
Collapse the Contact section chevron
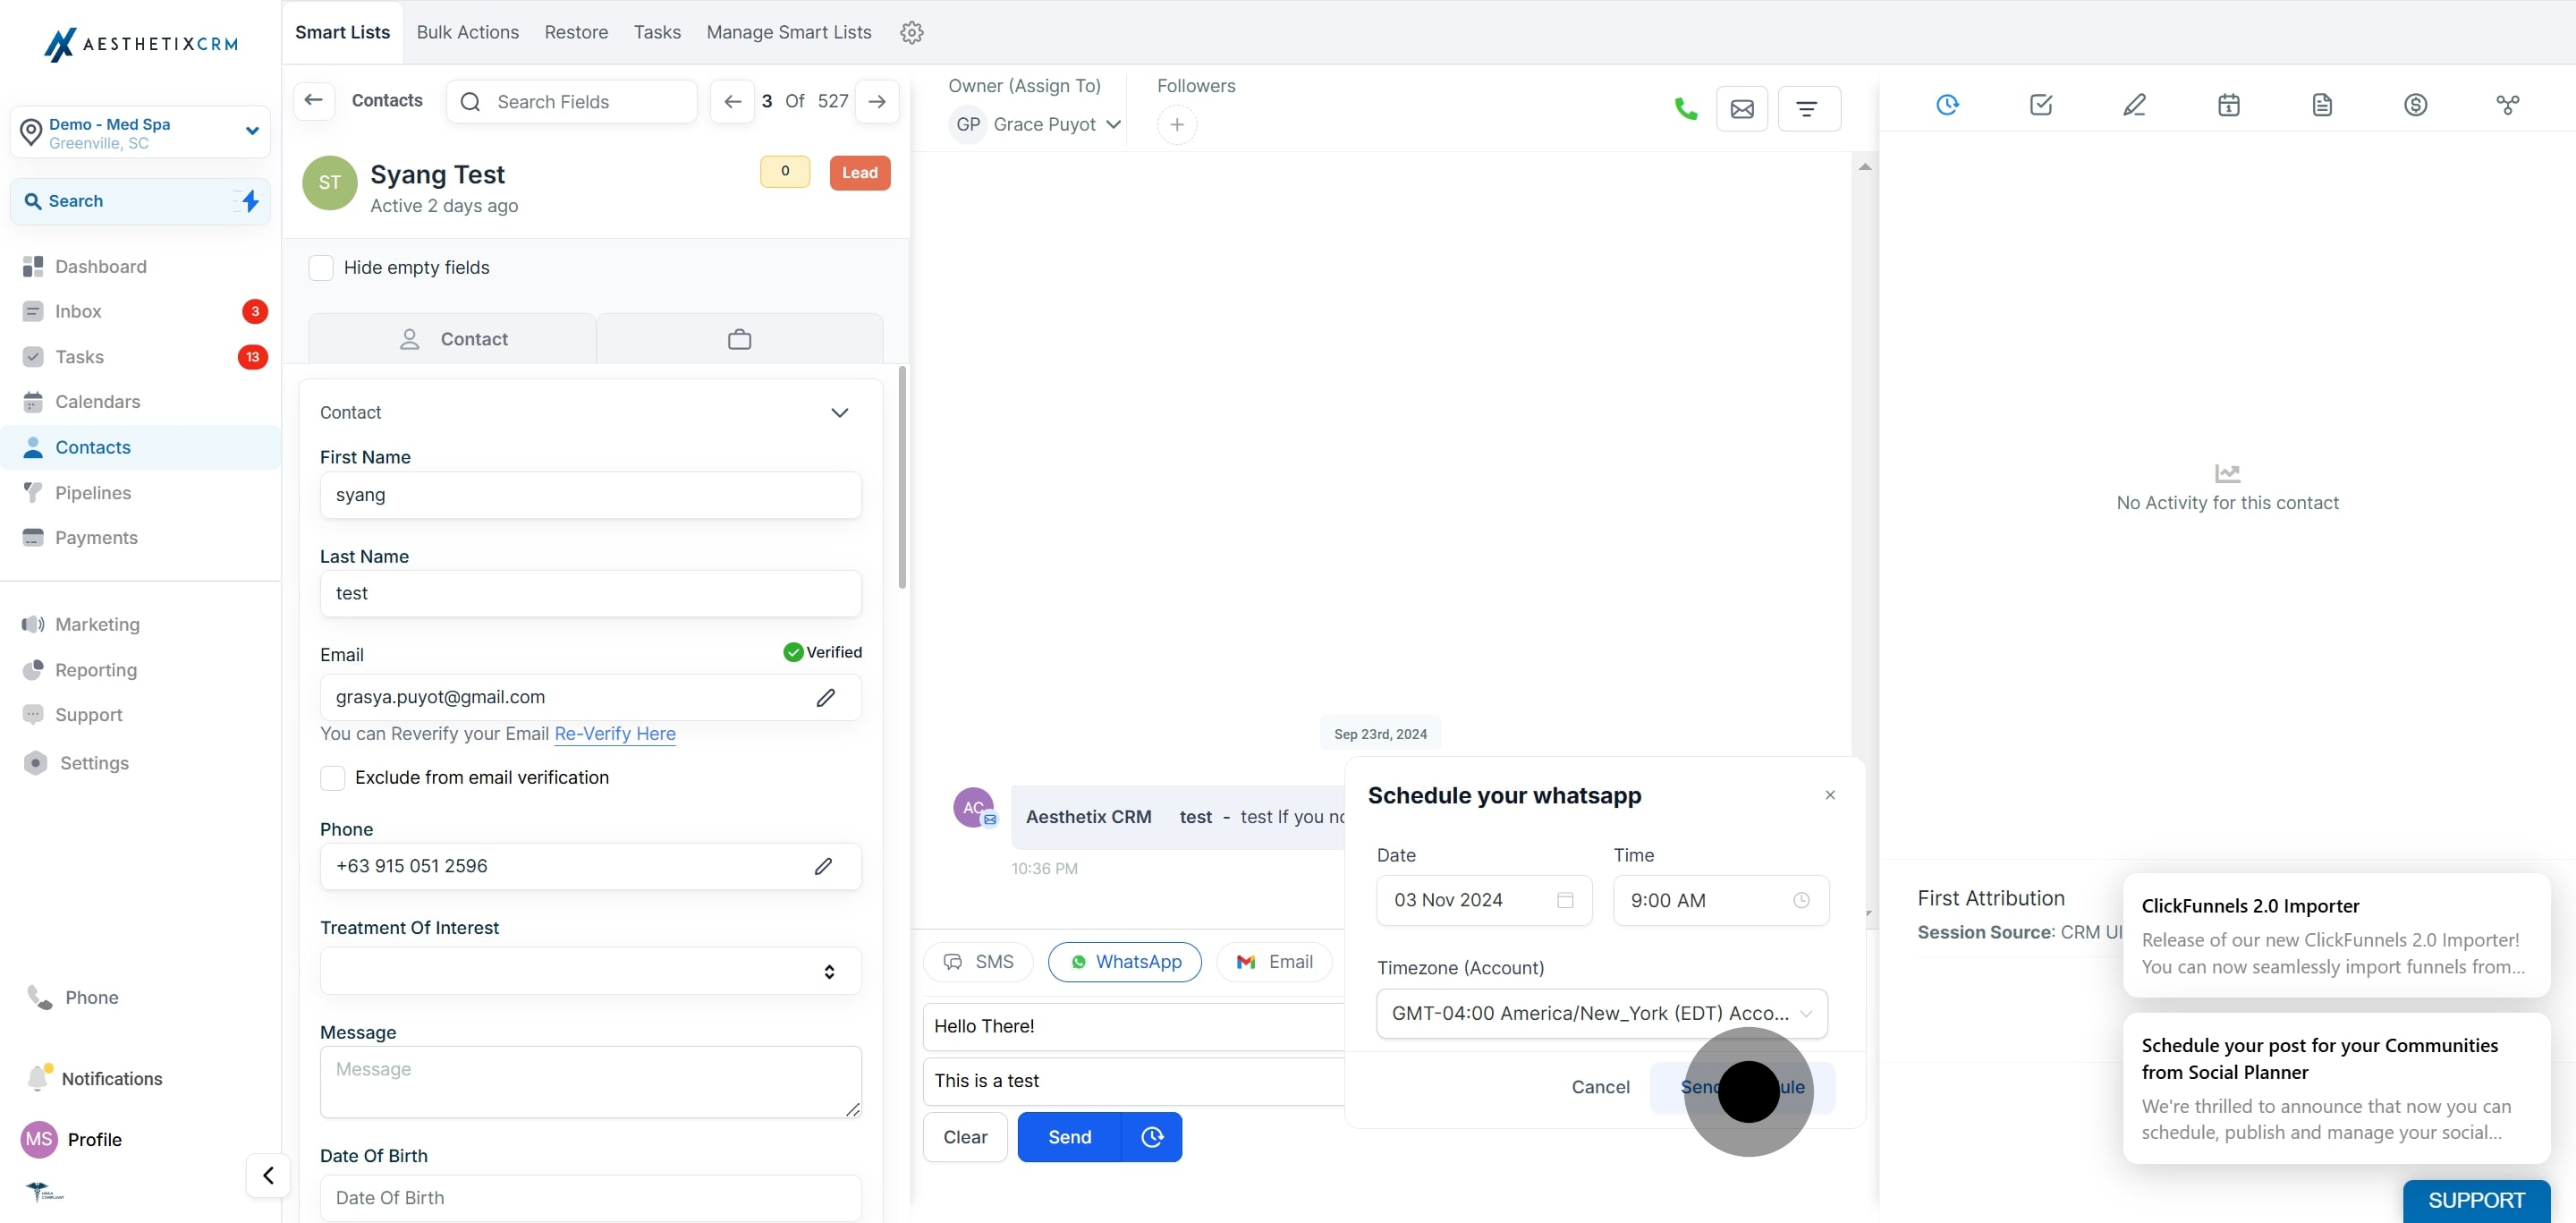[x=840, y=413]
